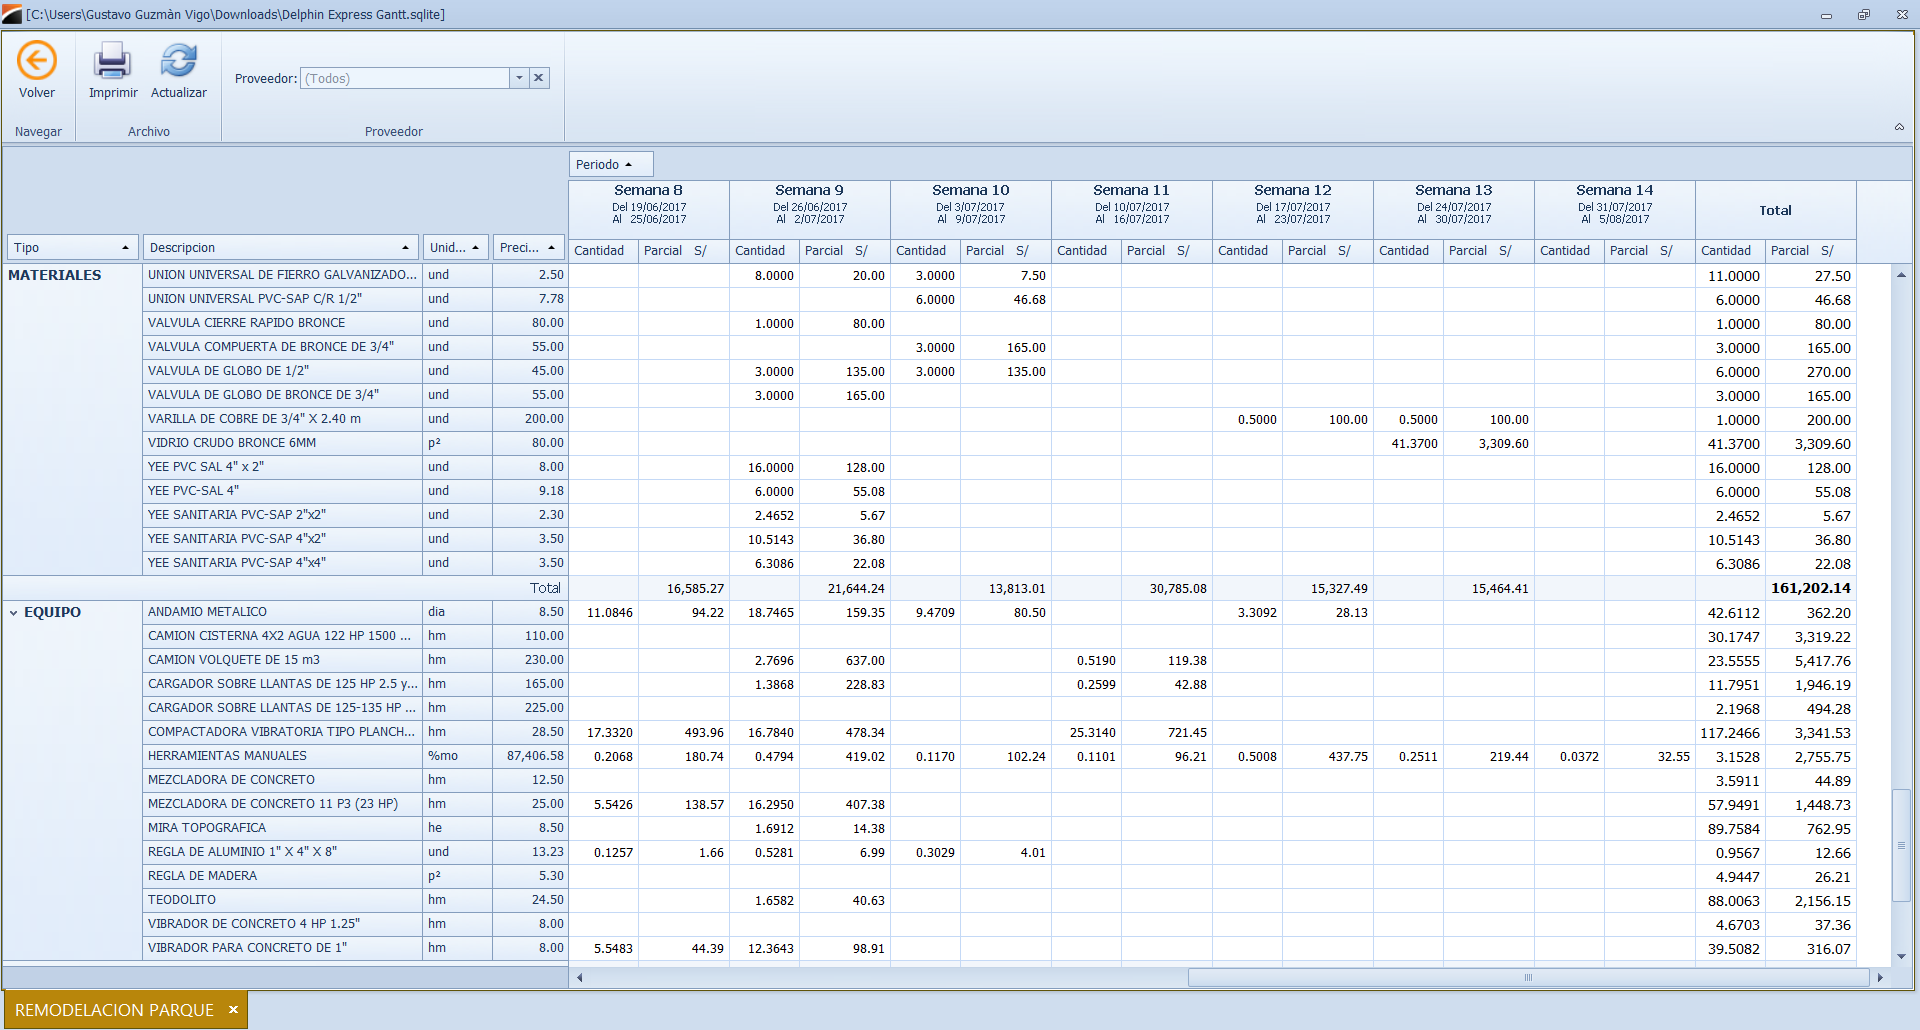The height and width of the screenshot is (1030, 1920).
Task: Click the vertical scrollbar thumb
Action: point(1901,845)
